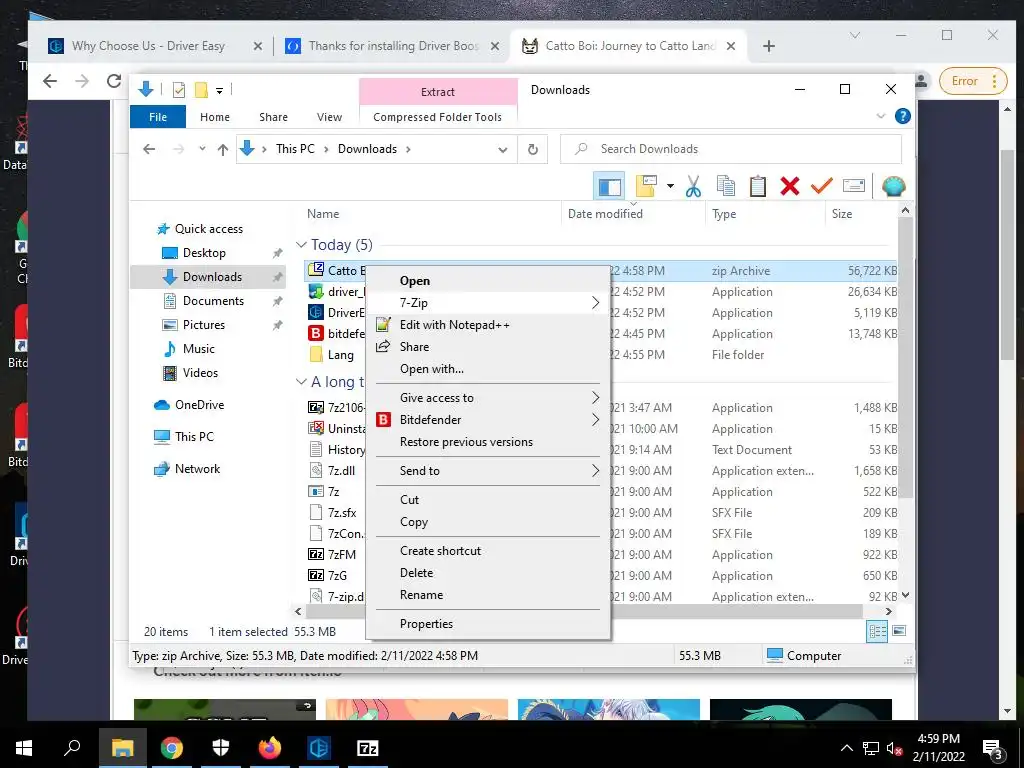Select Music in the navigation pane
Screen dimensions: 1024x768
199,349
